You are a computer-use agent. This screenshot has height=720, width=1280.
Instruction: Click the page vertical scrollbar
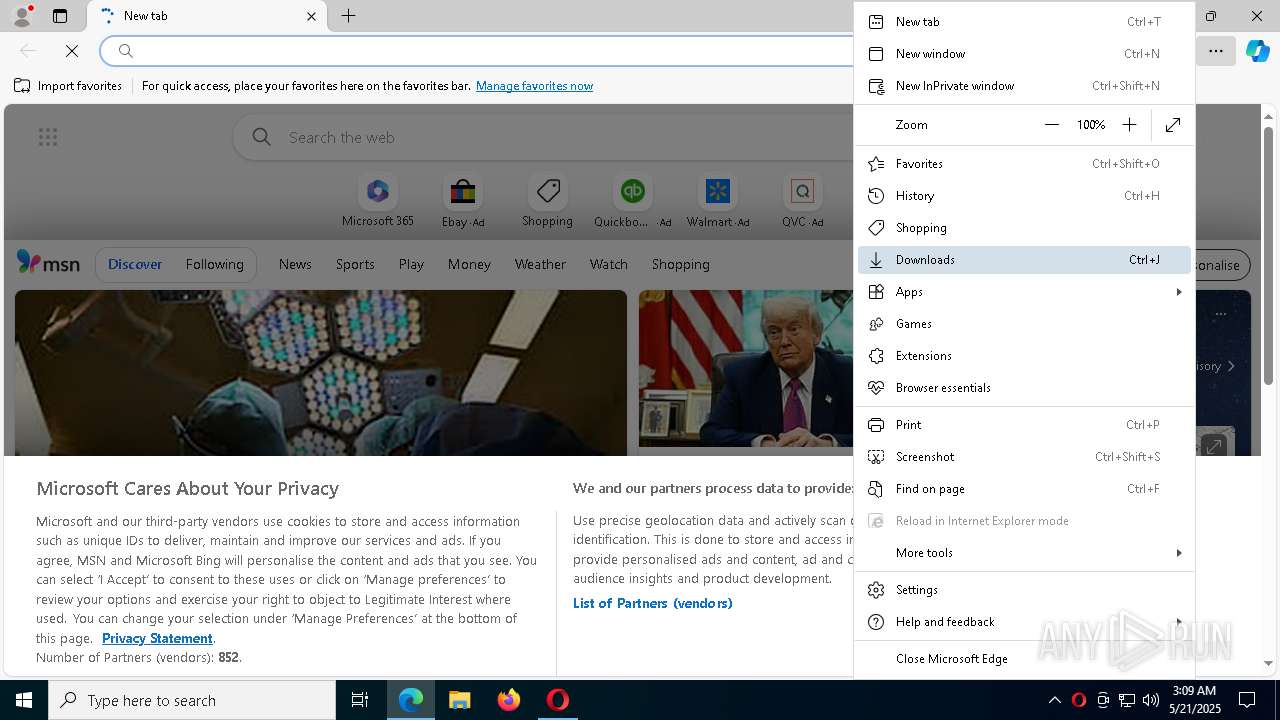[x=1268, y=255]
